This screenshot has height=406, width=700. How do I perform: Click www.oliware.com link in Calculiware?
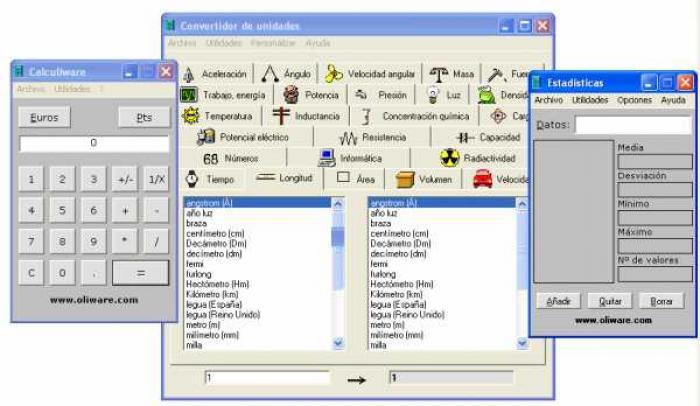pos(94,300)
